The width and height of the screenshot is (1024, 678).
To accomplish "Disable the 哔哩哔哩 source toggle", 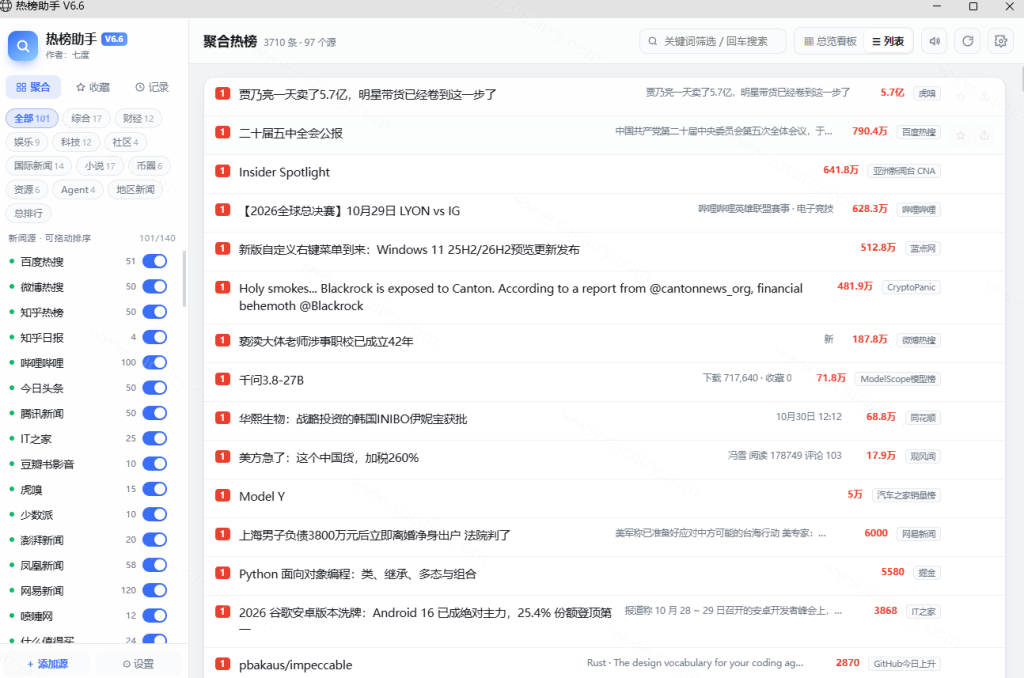I will click(x=155, y=363).
